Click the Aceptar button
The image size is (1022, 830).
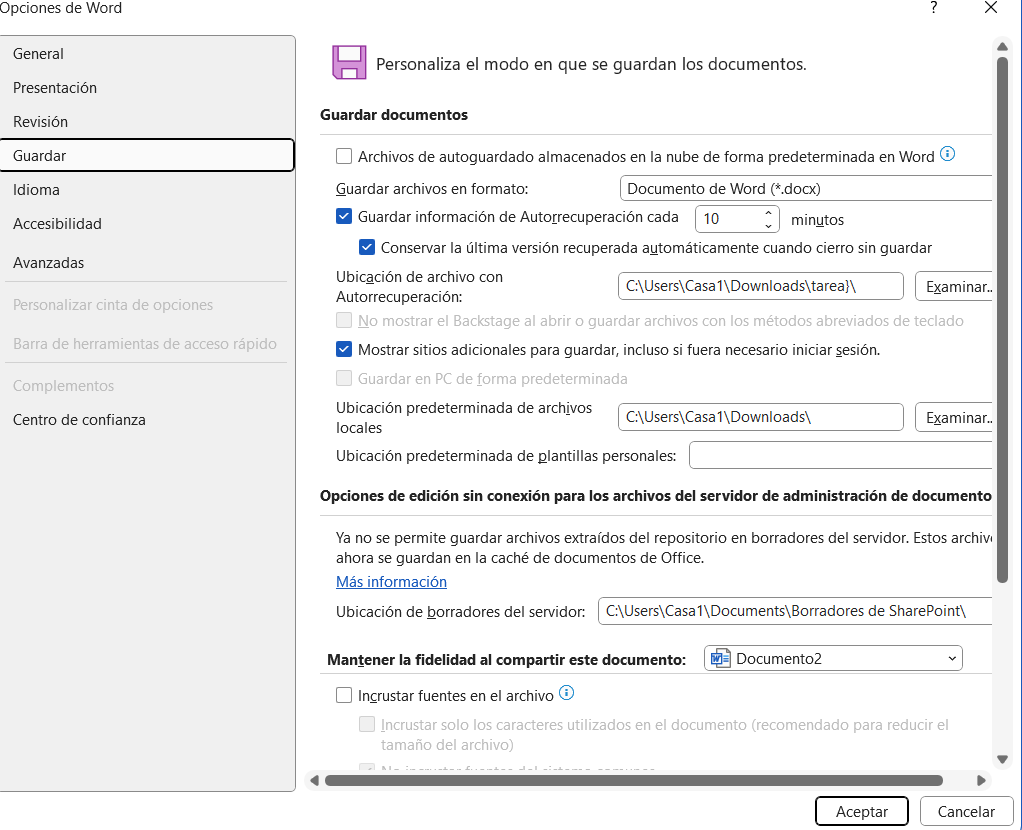point(862,811)
